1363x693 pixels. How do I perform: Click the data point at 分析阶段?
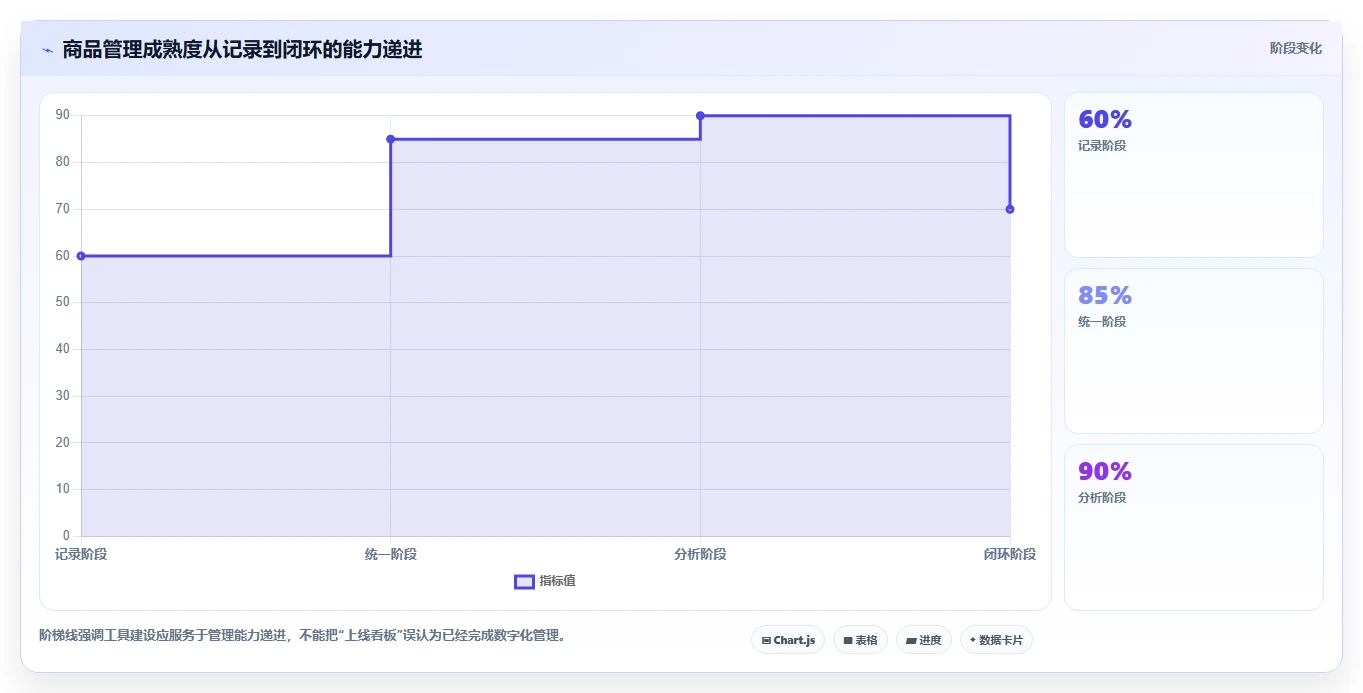[x=700, y=116]
